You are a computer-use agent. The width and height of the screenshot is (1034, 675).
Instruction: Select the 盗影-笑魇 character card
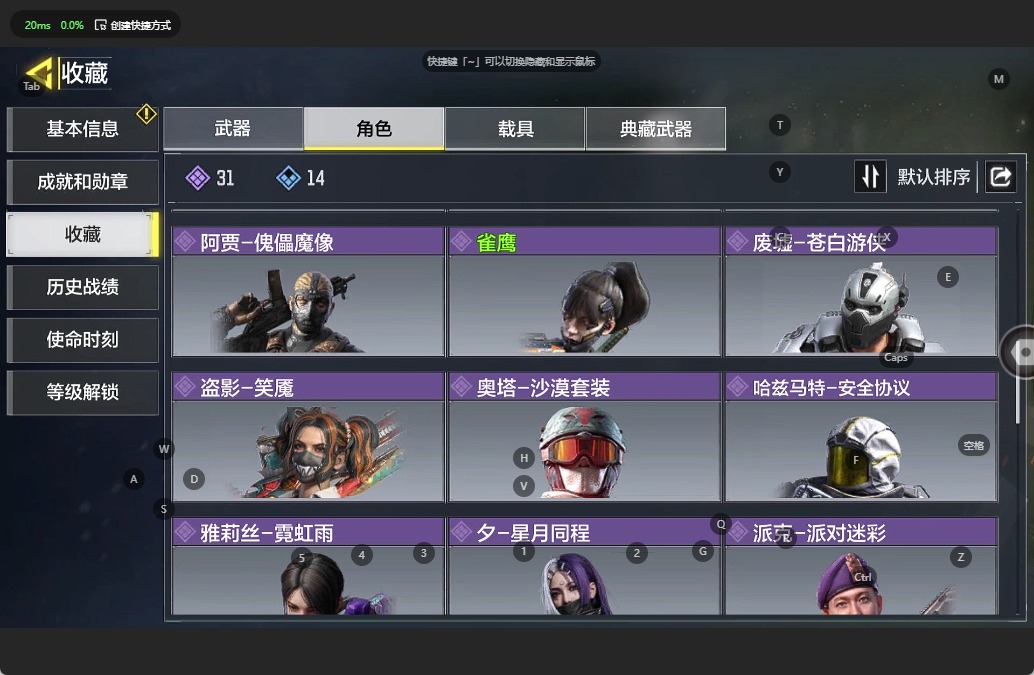point(308,437)
